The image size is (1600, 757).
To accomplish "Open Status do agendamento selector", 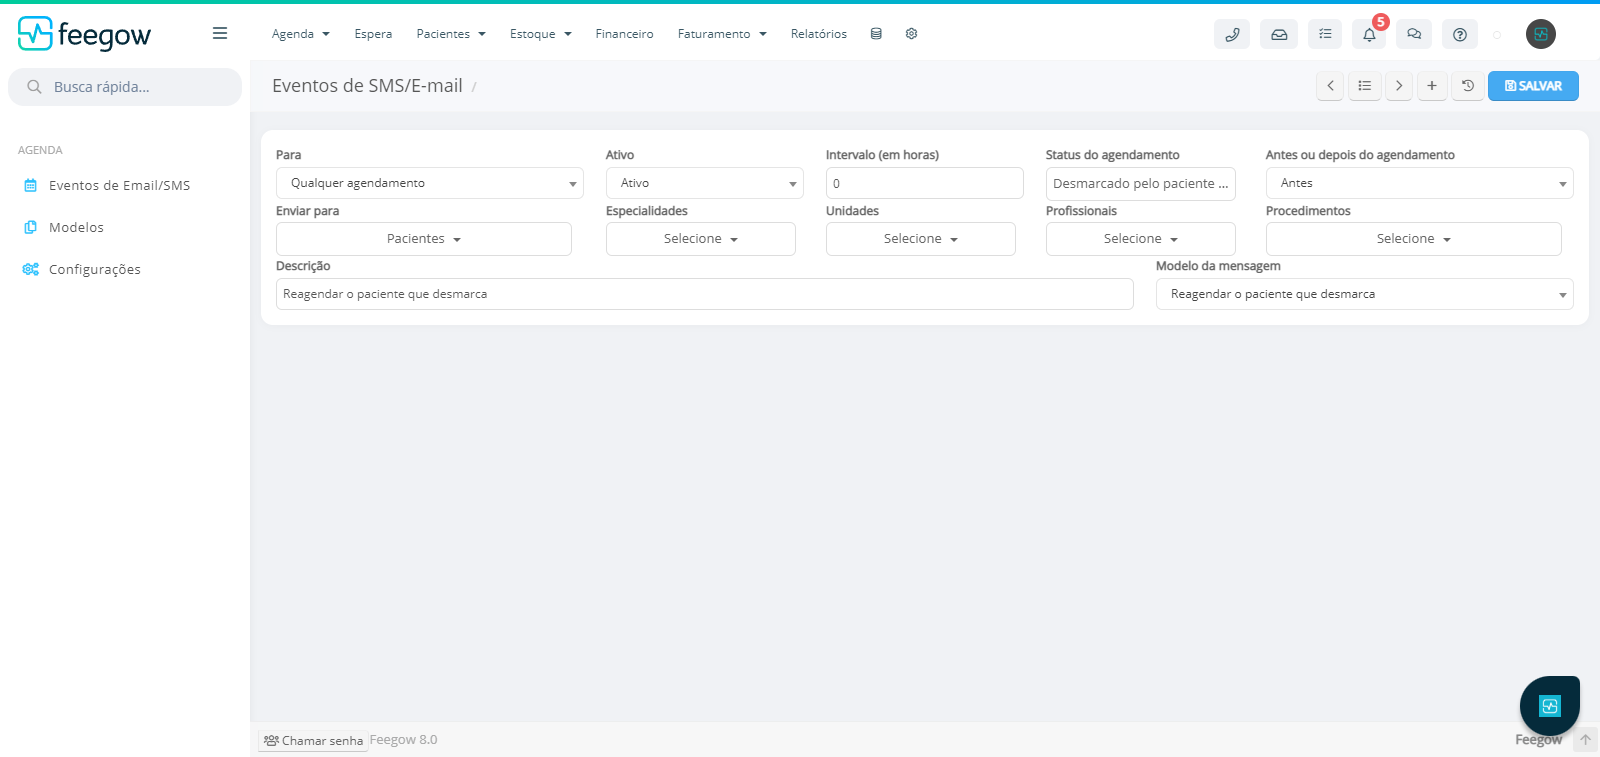I will point(1141,184).
